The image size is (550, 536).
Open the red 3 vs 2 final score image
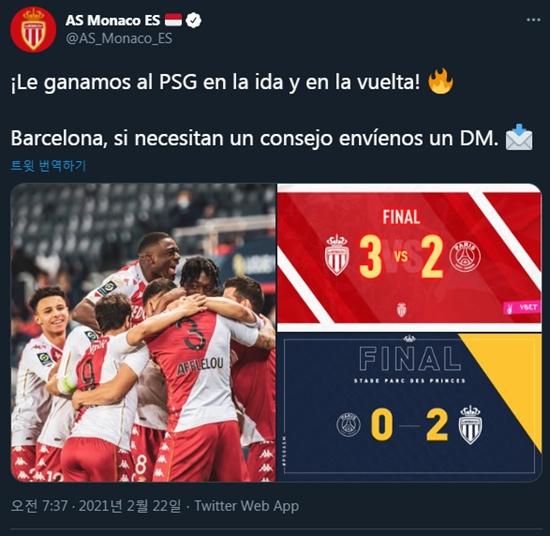409,256
